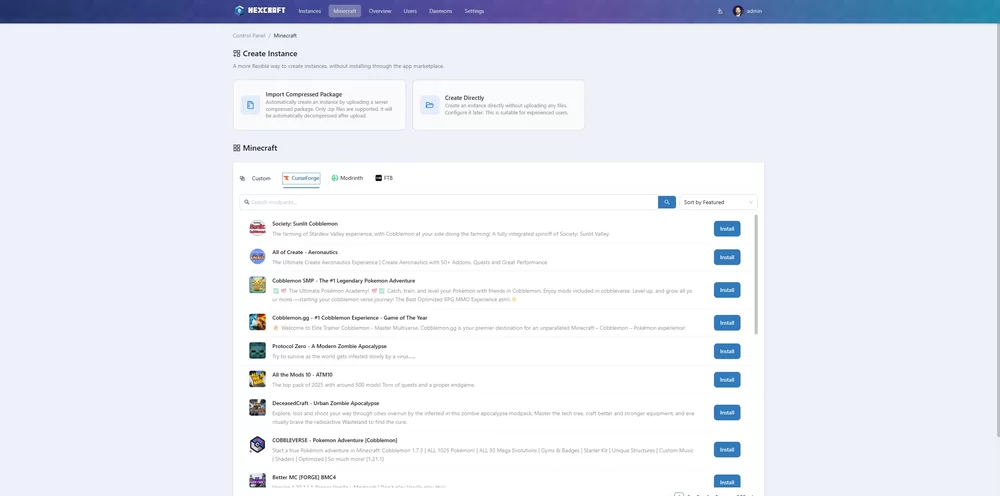Click the Cobblemon SMP modpack thumbnail

coord(257,284)
